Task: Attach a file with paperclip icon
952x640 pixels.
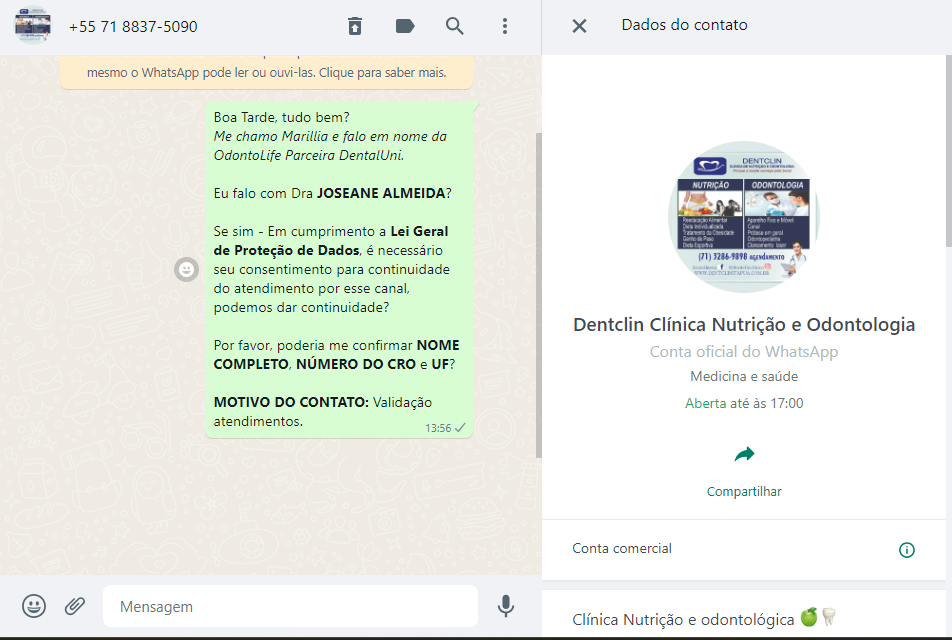Action: coord(75,606)
